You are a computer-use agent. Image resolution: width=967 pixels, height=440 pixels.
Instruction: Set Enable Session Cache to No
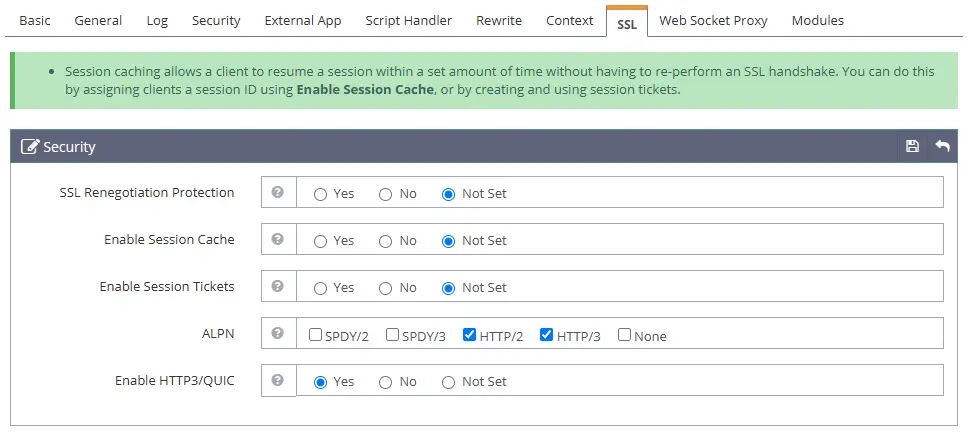[385, 241]
